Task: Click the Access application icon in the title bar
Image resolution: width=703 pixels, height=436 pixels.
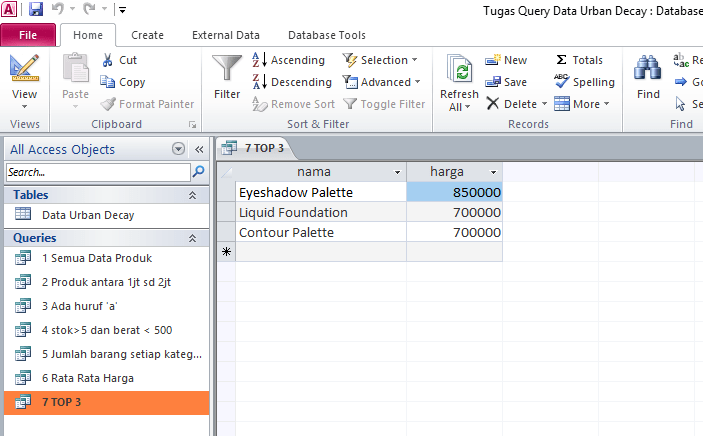Action: pyautogui.click(x=9, y=9)
